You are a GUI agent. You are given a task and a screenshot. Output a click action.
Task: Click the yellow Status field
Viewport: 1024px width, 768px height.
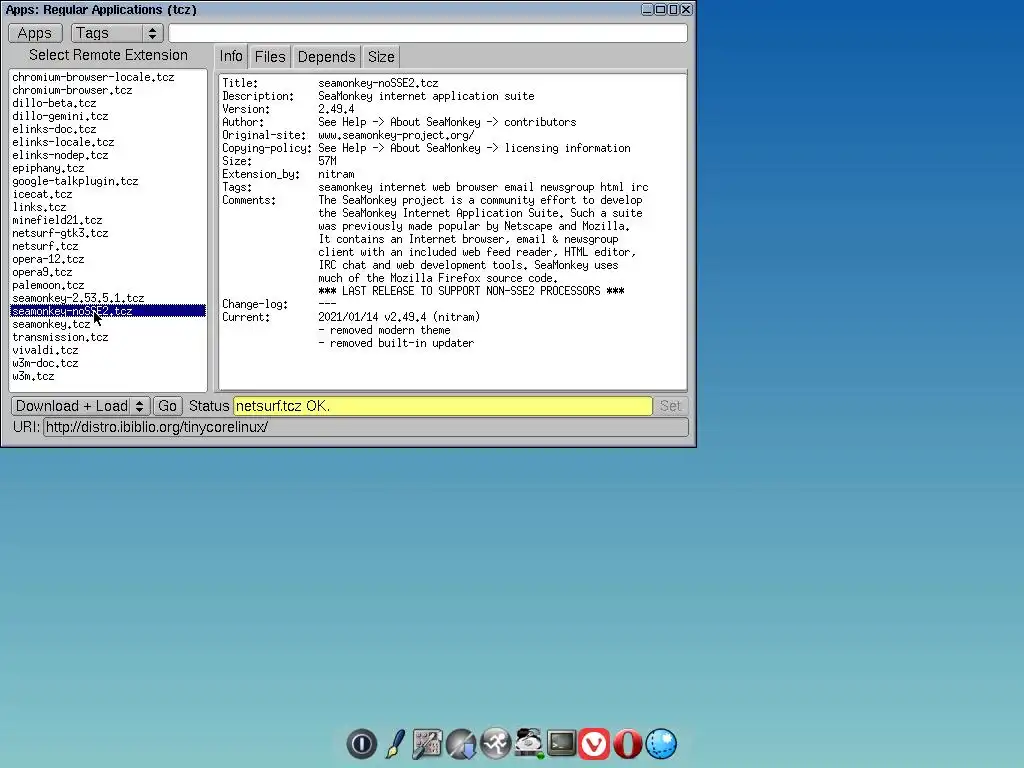click(x=443, y=406)
